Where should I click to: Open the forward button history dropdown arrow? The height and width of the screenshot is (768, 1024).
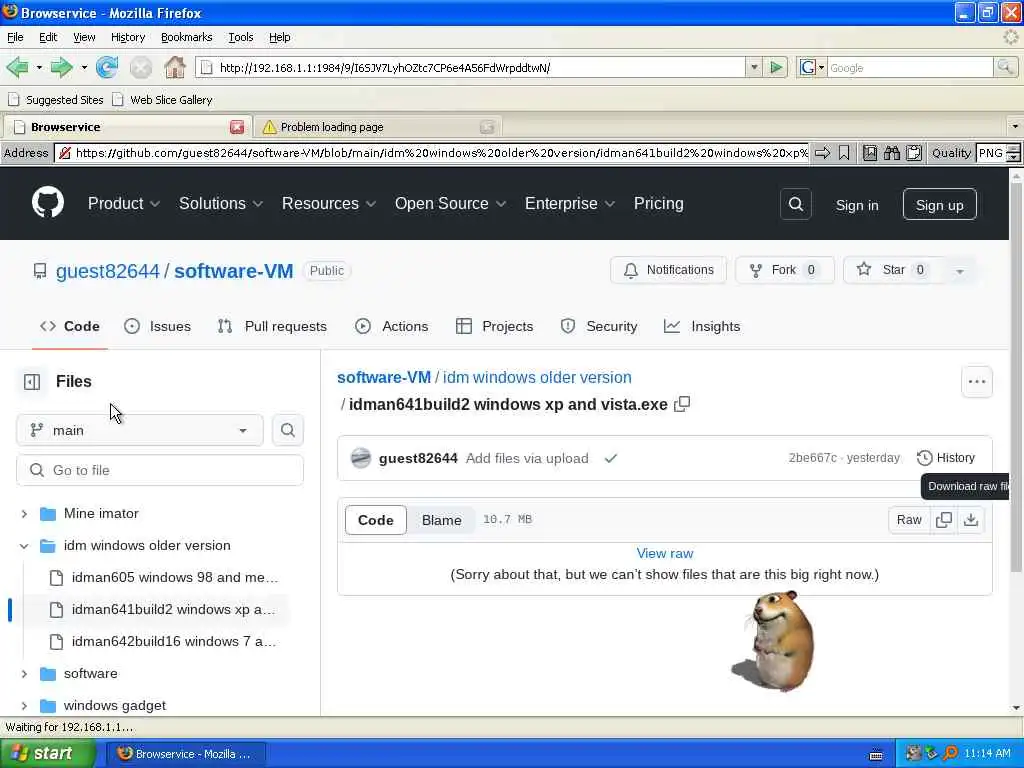coord(84,67)
